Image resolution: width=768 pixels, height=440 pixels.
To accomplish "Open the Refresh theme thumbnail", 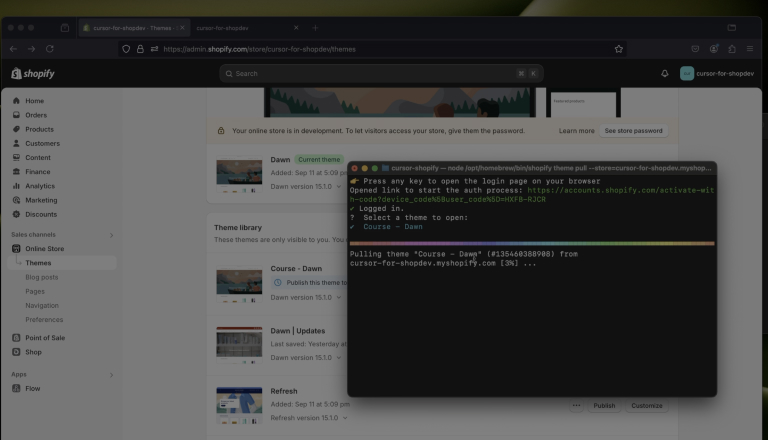I will tap(239, 405).
